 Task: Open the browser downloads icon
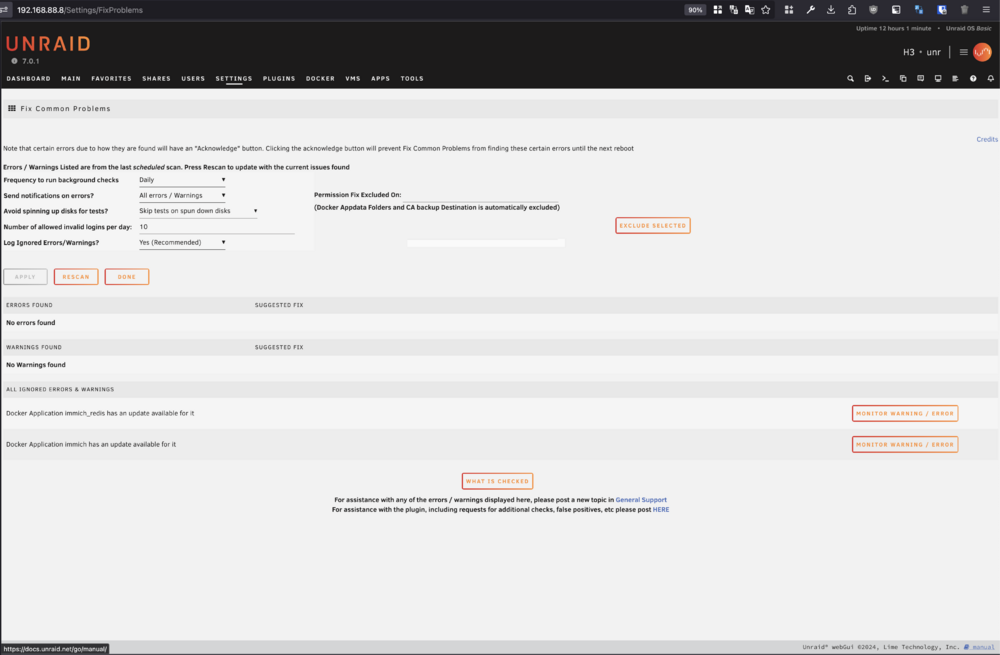[831, 10]
